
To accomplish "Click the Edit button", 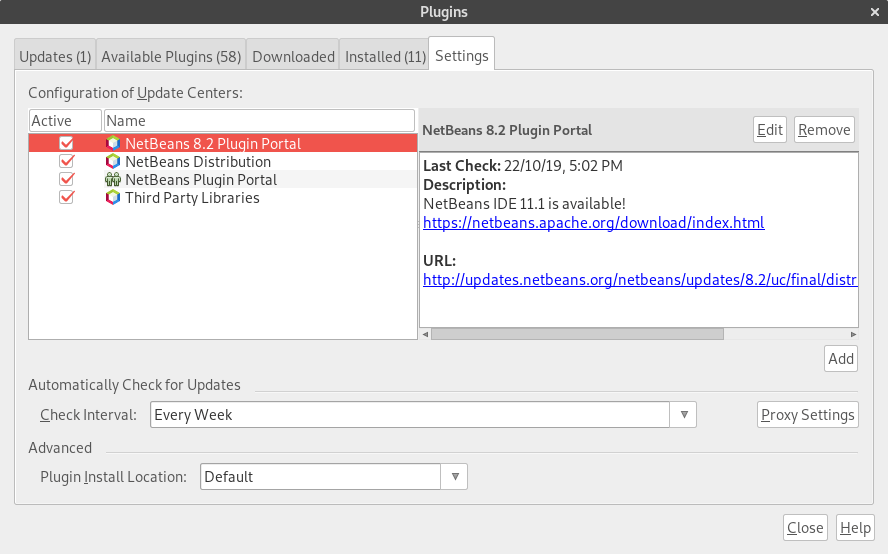I will point(770,130).
